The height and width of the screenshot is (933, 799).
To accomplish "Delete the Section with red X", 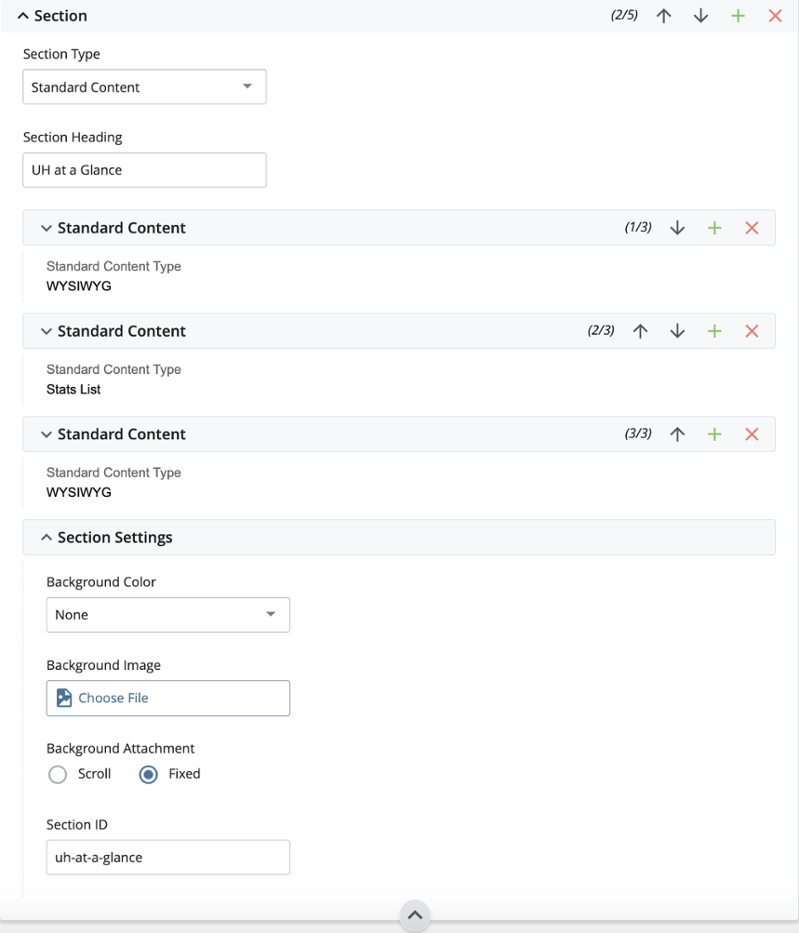I will coord(775,16).
